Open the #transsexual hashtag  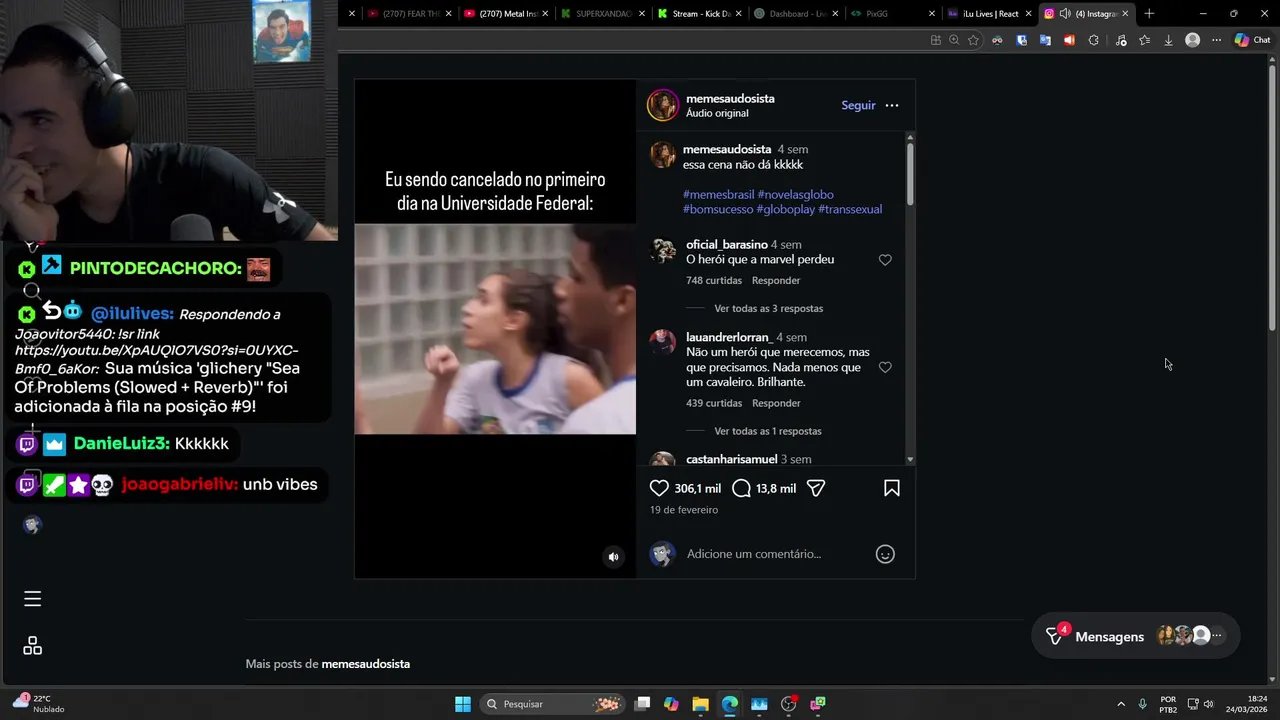pyautogui.click(x=850, y=209)
